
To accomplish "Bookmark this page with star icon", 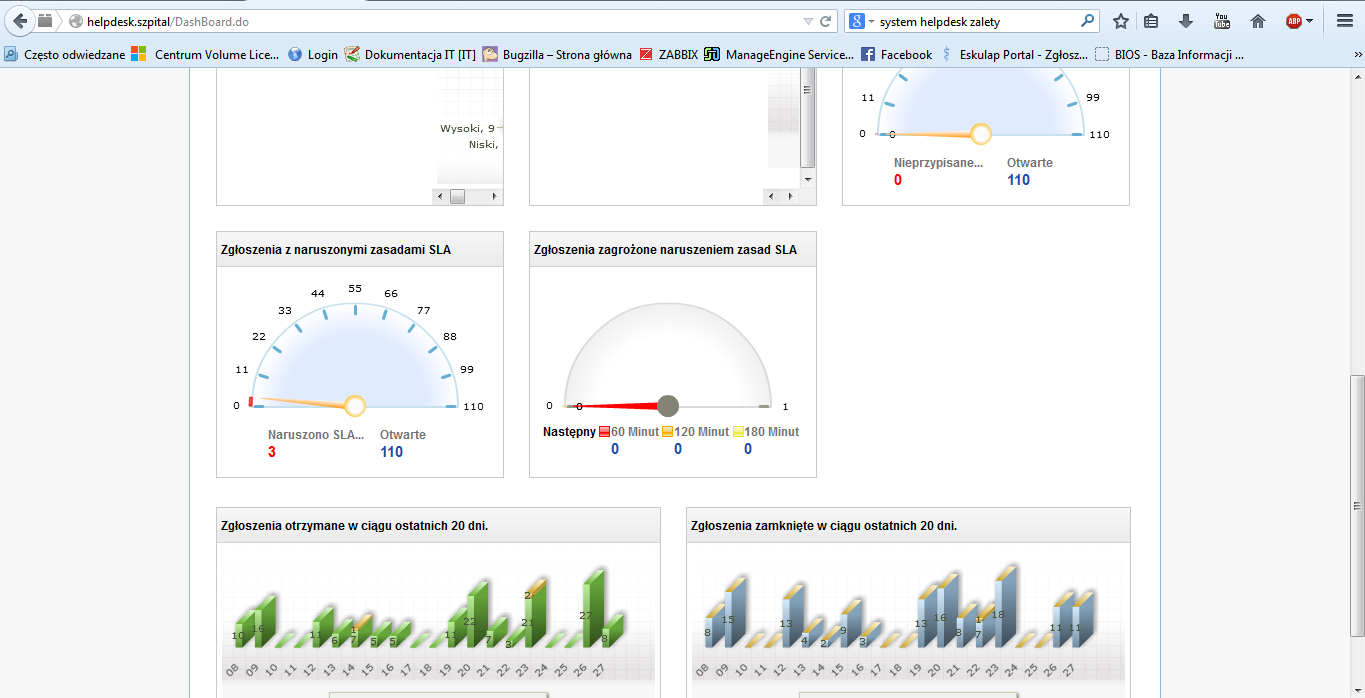I will 1121,21.
